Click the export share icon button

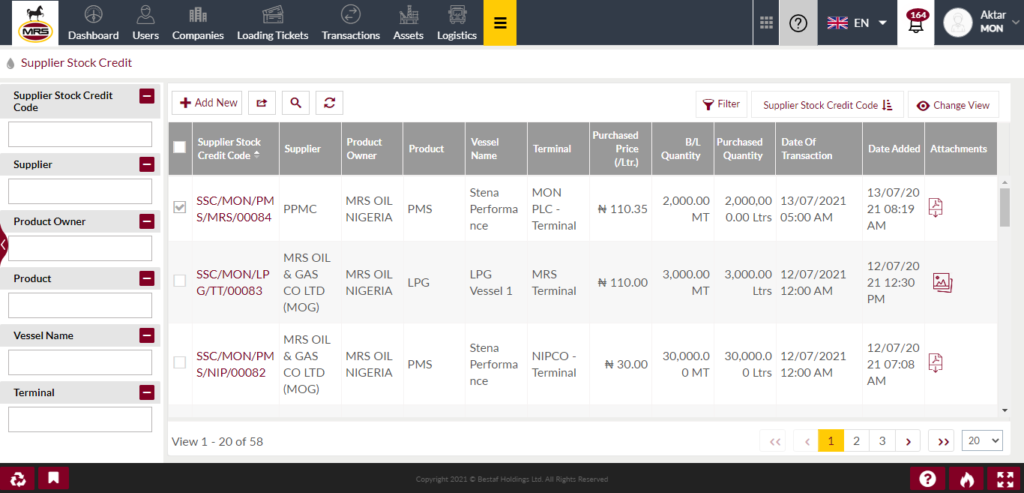pos(262,103)
